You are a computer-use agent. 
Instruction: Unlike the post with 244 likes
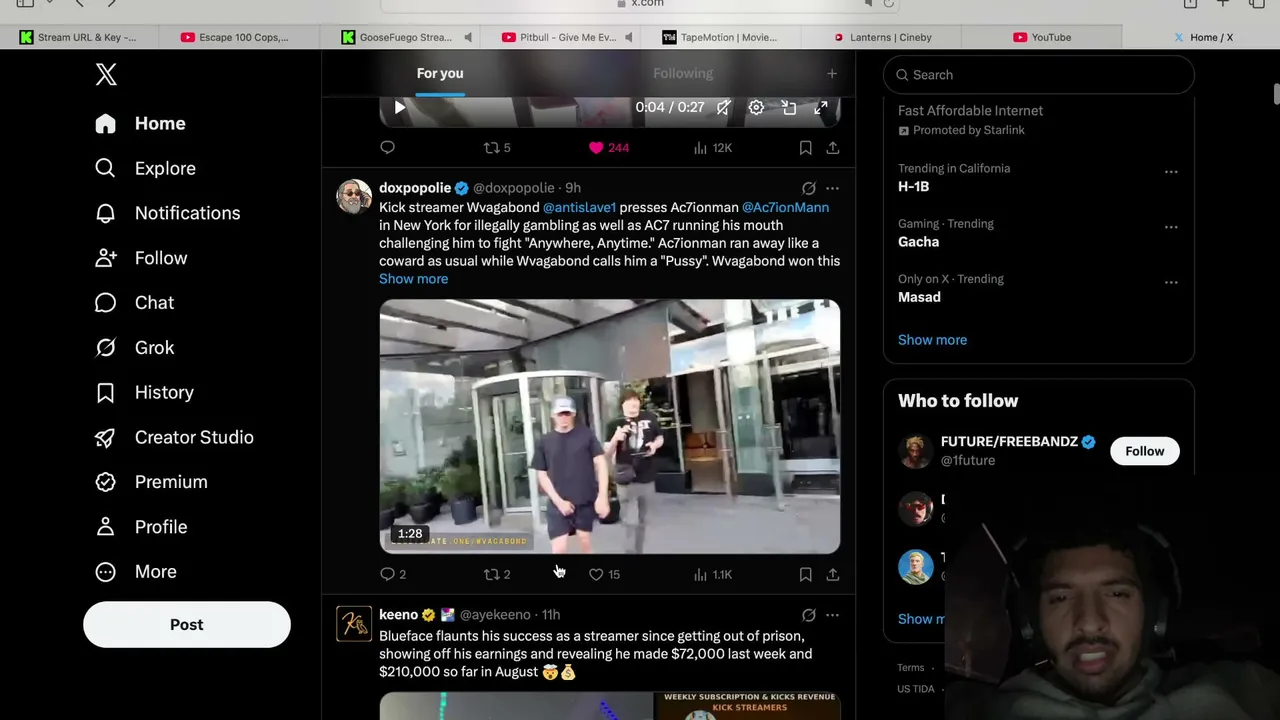point(608,148)
